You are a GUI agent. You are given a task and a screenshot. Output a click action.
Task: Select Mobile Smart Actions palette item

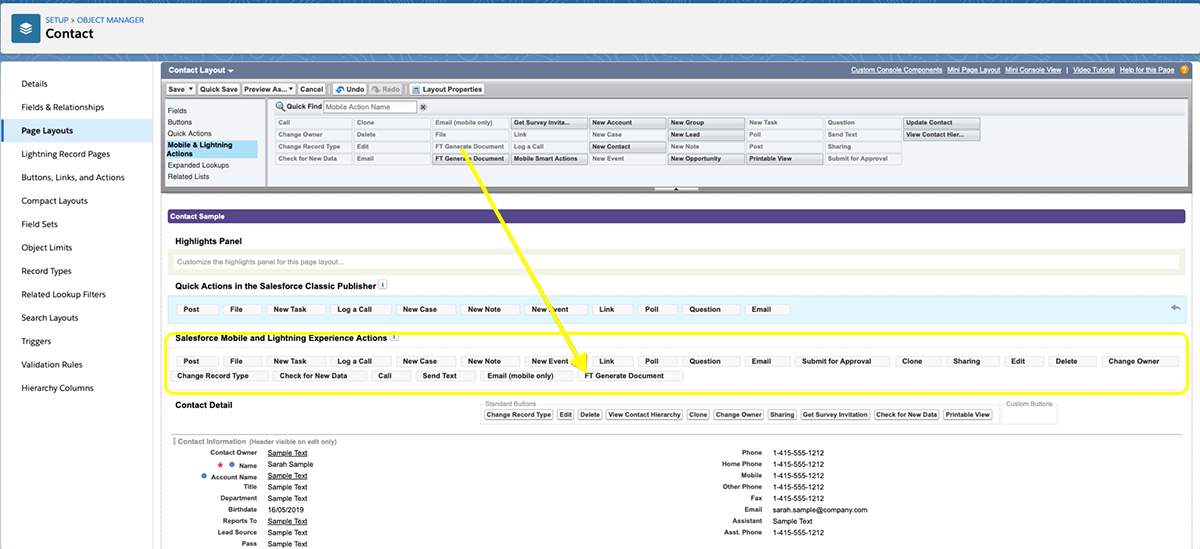click(548, 159)
